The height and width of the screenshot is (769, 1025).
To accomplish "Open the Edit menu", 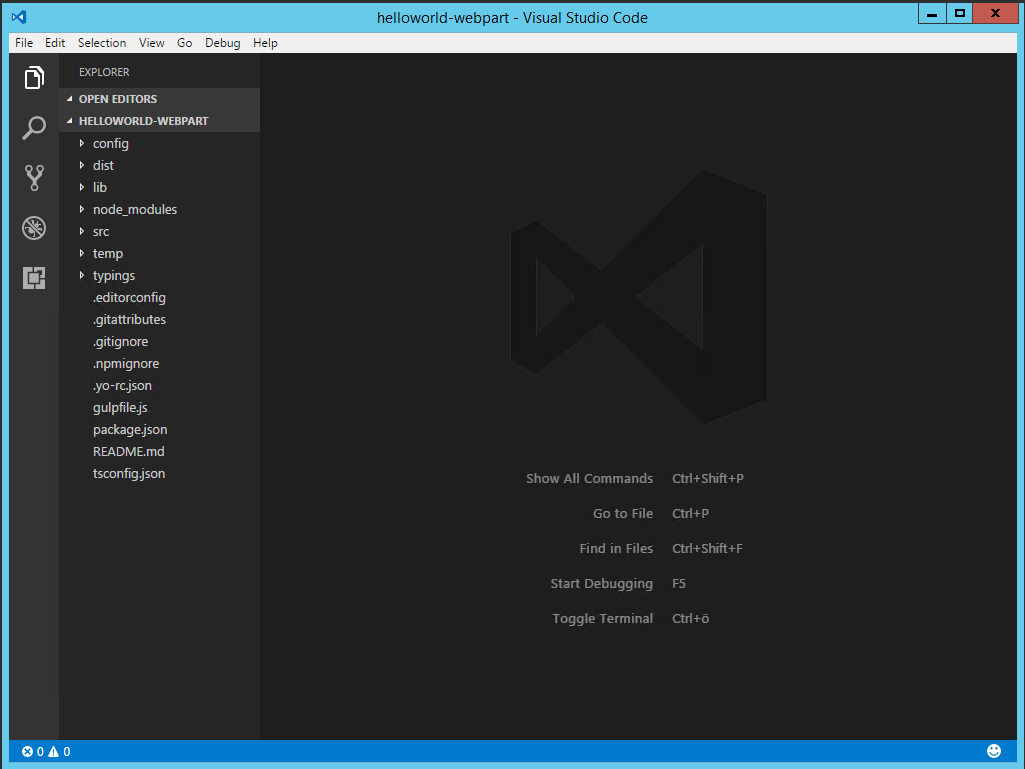I will click(55, 43).
